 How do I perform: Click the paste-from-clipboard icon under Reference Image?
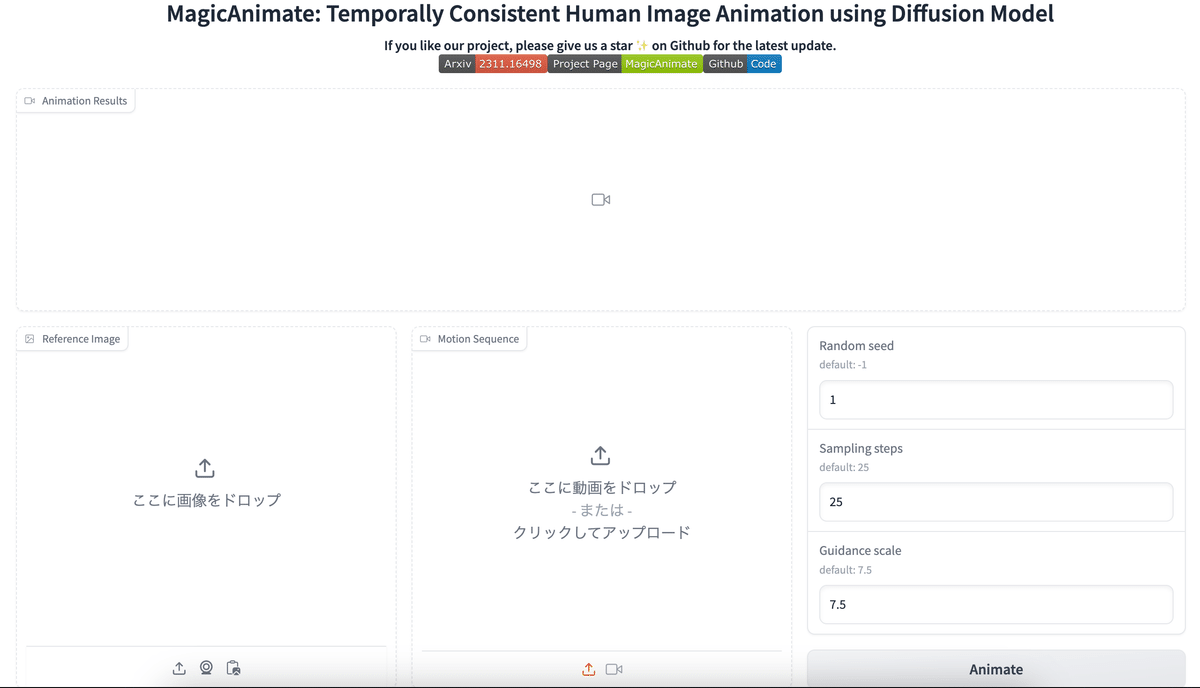coord(233,667)
